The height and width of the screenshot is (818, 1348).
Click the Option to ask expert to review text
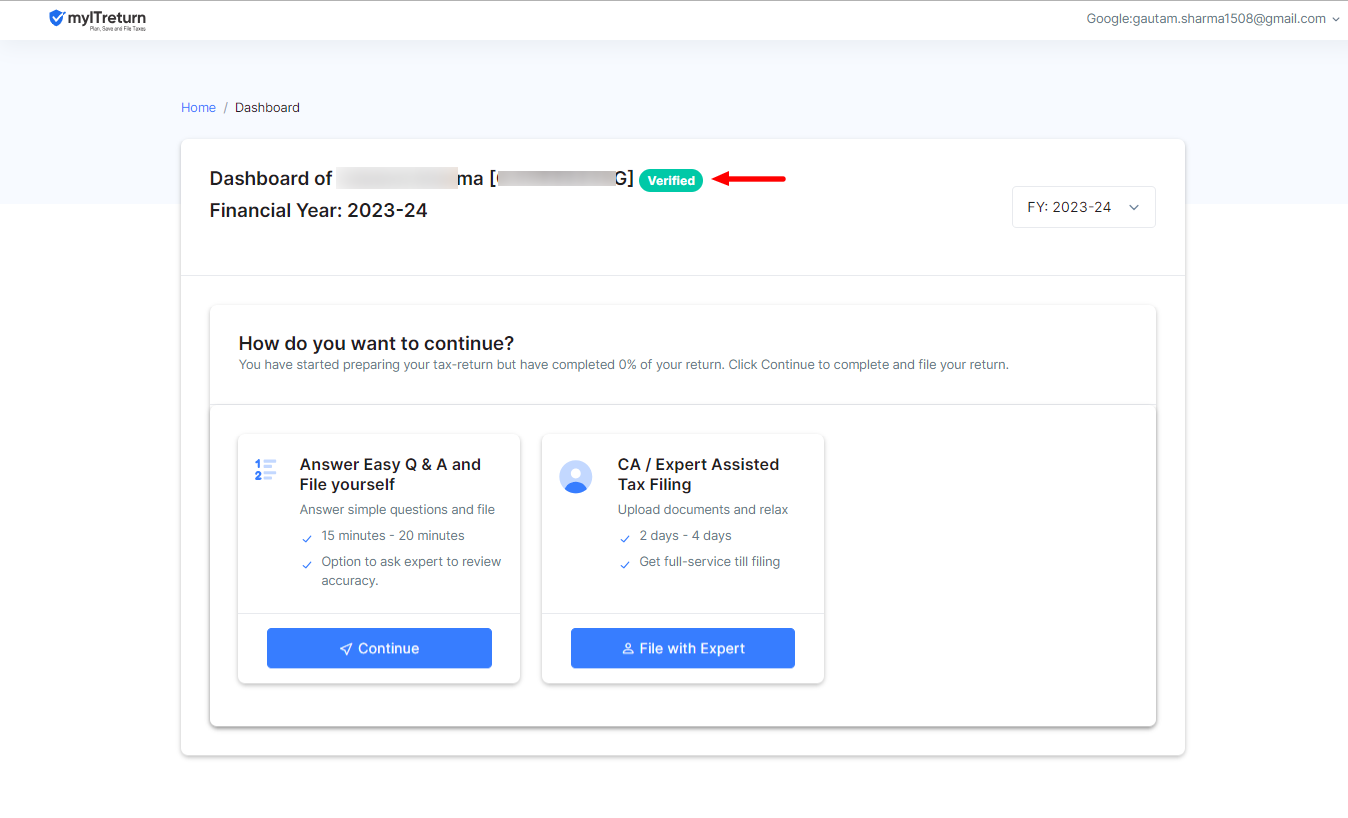(x=411, y=571)
